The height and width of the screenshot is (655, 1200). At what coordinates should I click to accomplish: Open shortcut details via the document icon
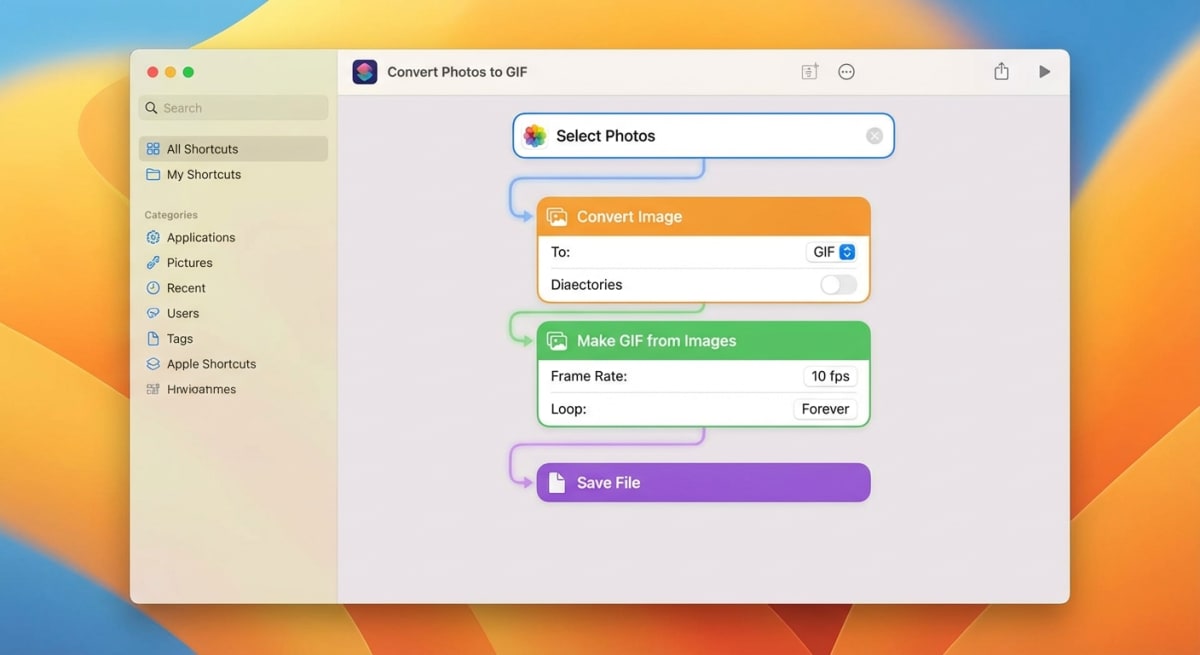tap(808, 71)
